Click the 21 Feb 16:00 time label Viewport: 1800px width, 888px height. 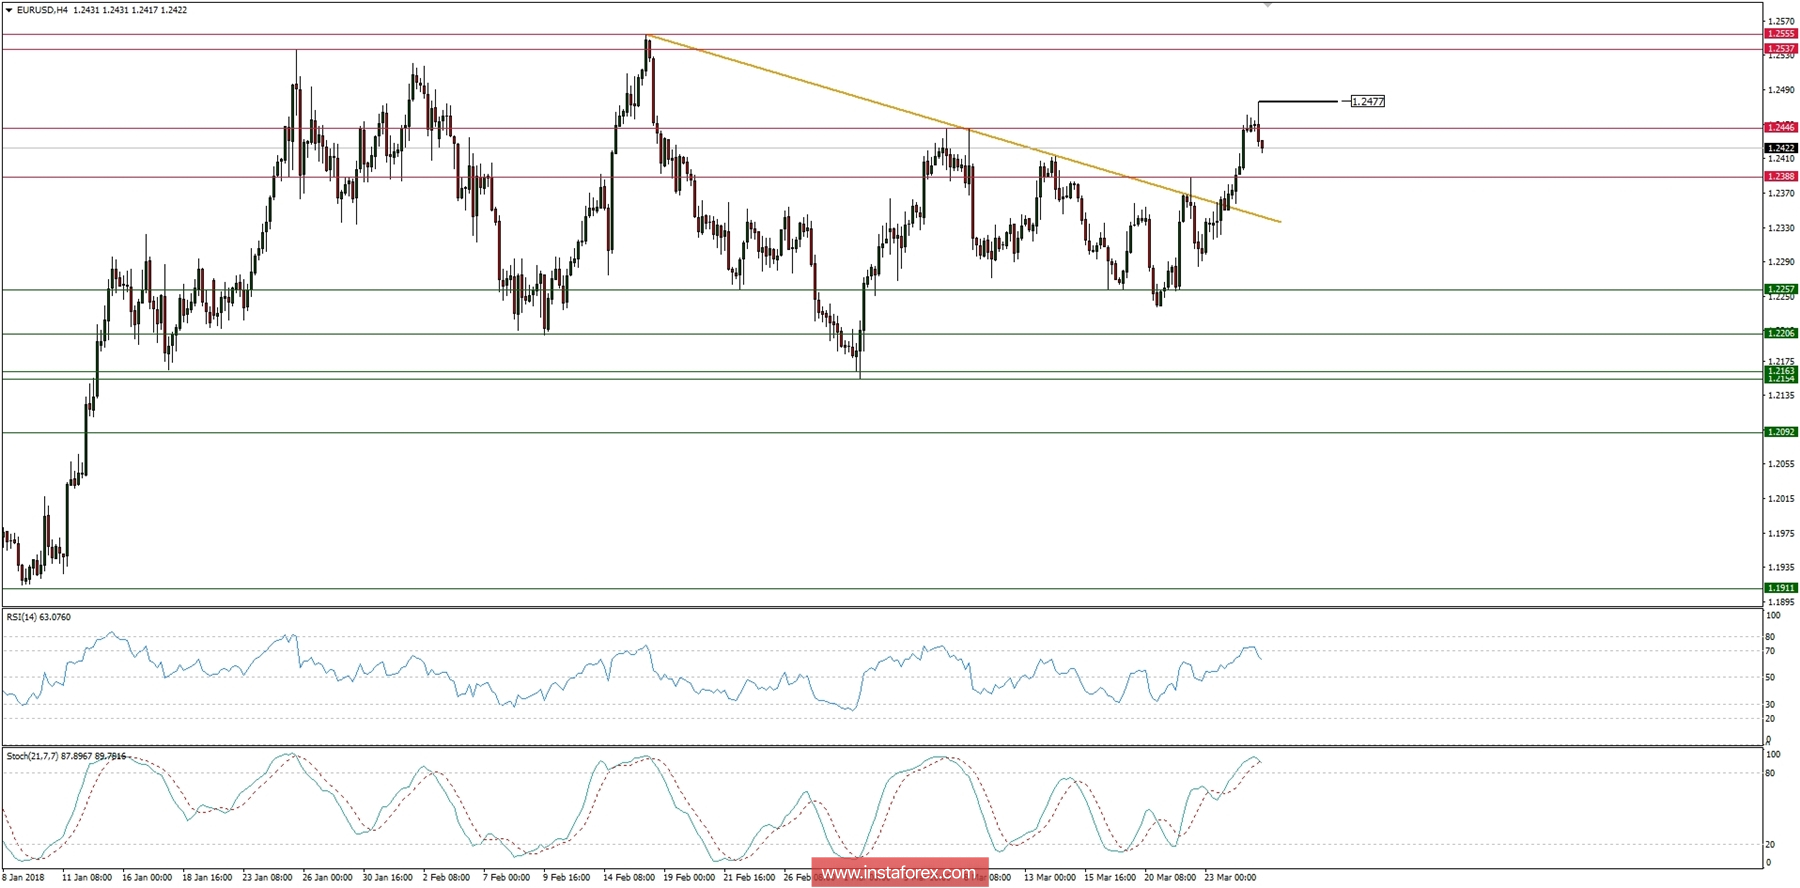(749, 878)
